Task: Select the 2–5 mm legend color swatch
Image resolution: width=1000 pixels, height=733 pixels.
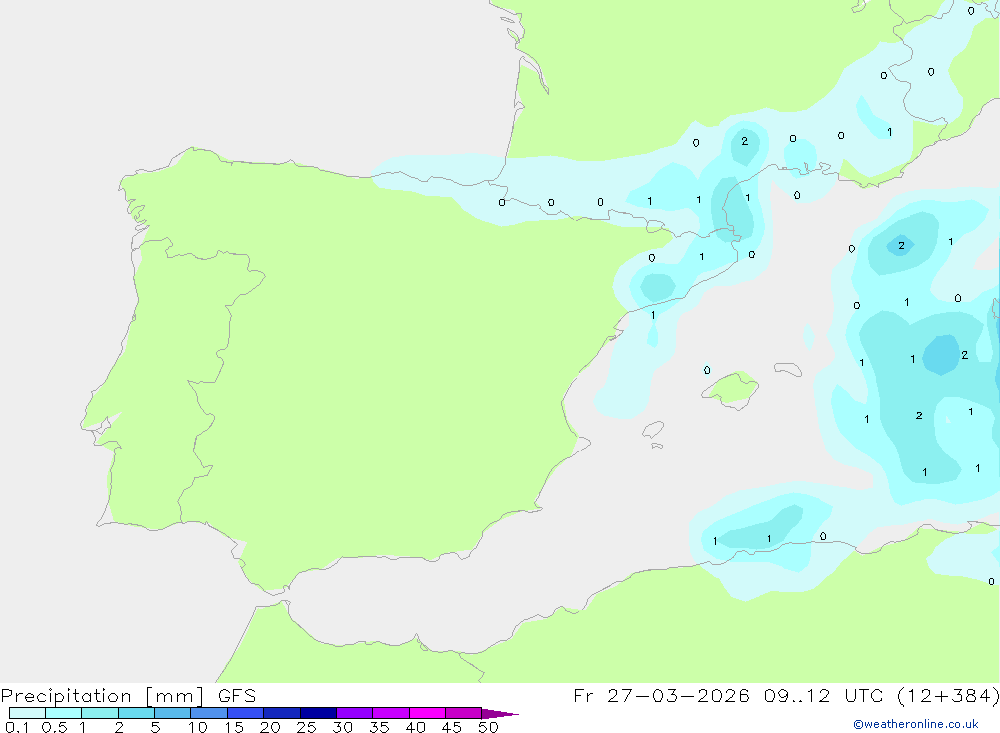Action: click(136, 713)
